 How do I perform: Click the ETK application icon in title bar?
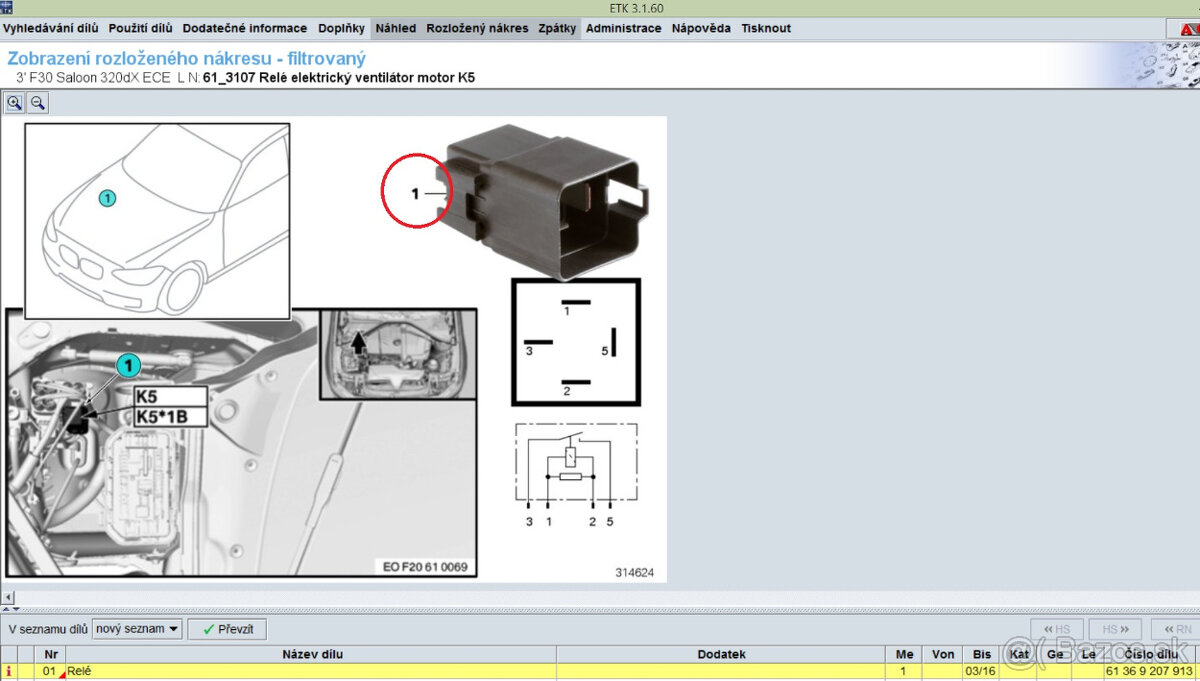point(8,9)
